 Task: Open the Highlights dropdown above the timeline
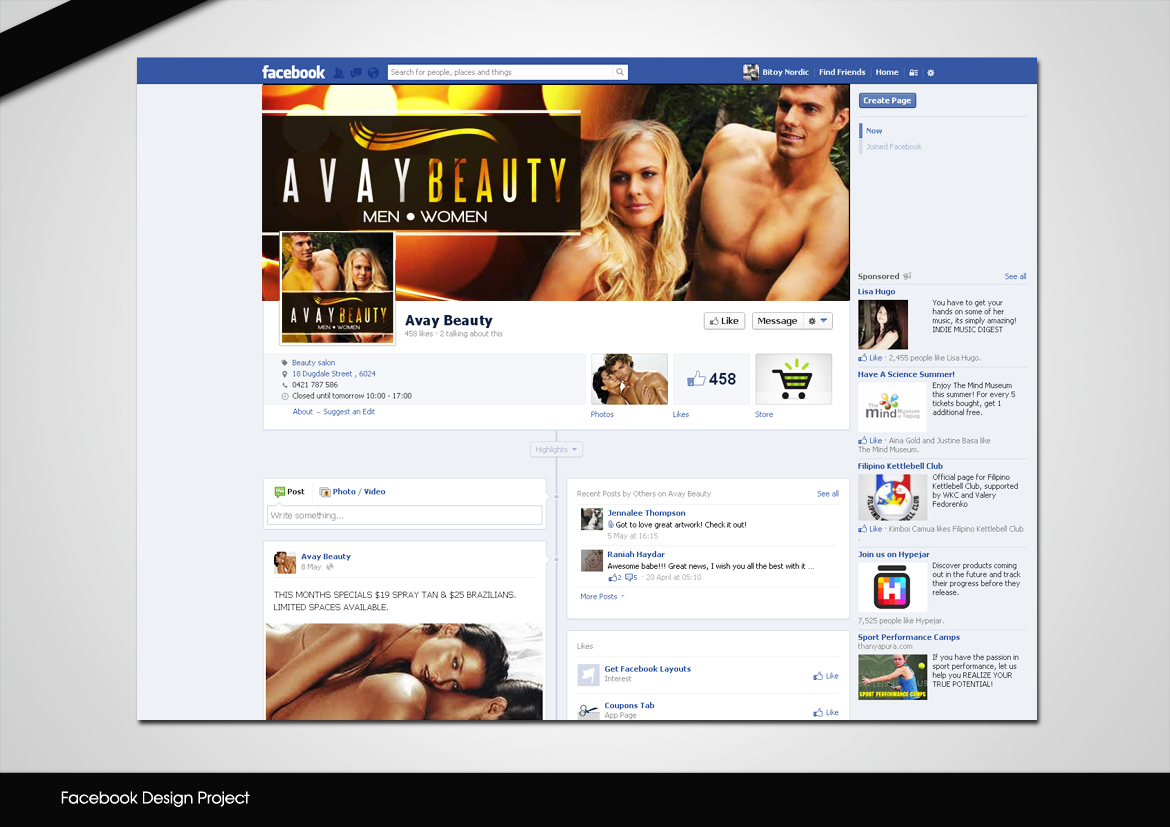tap(555, 449)
